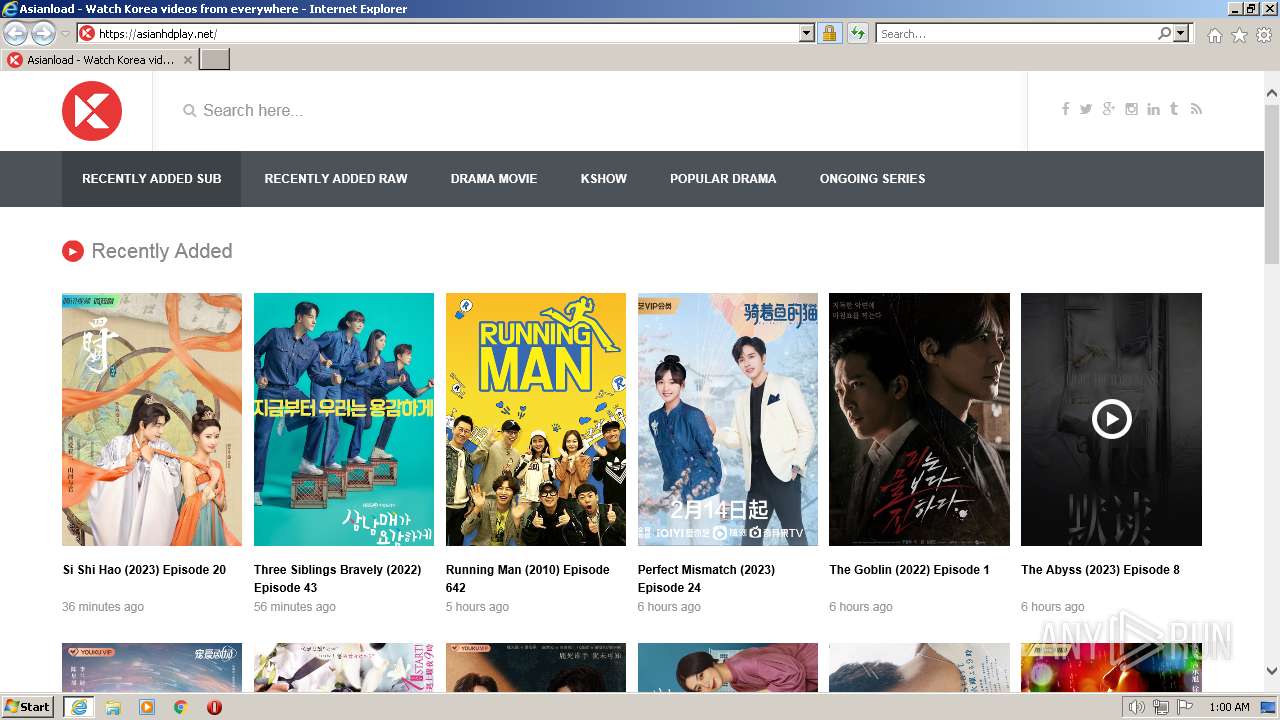Open 'Three Siblings Bravely (2022) Episode 43' link
Viewport: 1280px width, 720px height.
click(x=338, y=579)
